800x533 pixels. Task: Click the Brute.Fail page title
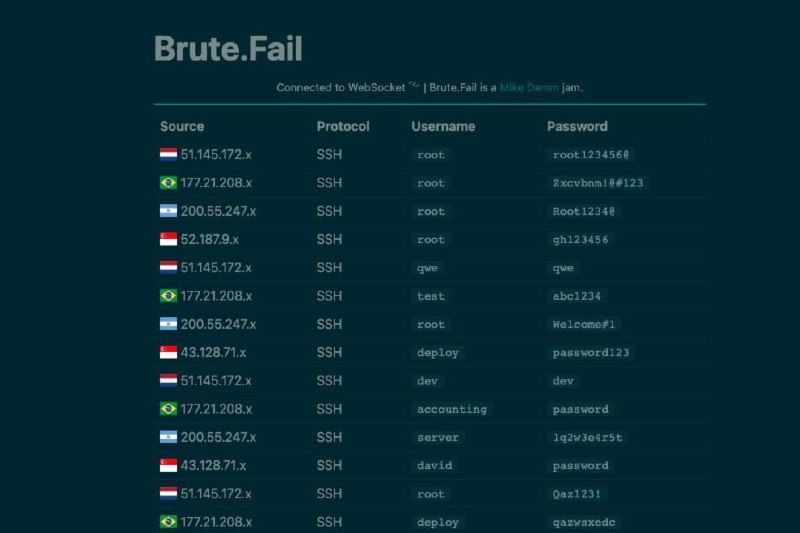[x=228, y=49]
